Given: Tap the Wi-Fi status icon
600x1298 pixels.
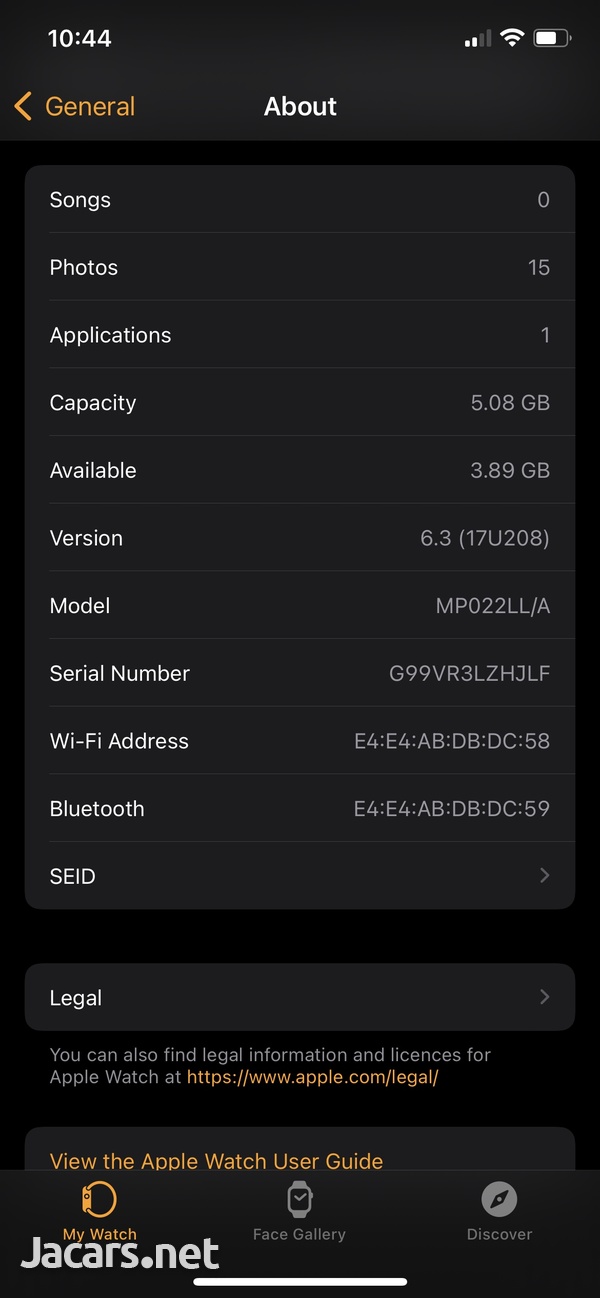Looking at the screenshot, I should (x=512, y=38).
